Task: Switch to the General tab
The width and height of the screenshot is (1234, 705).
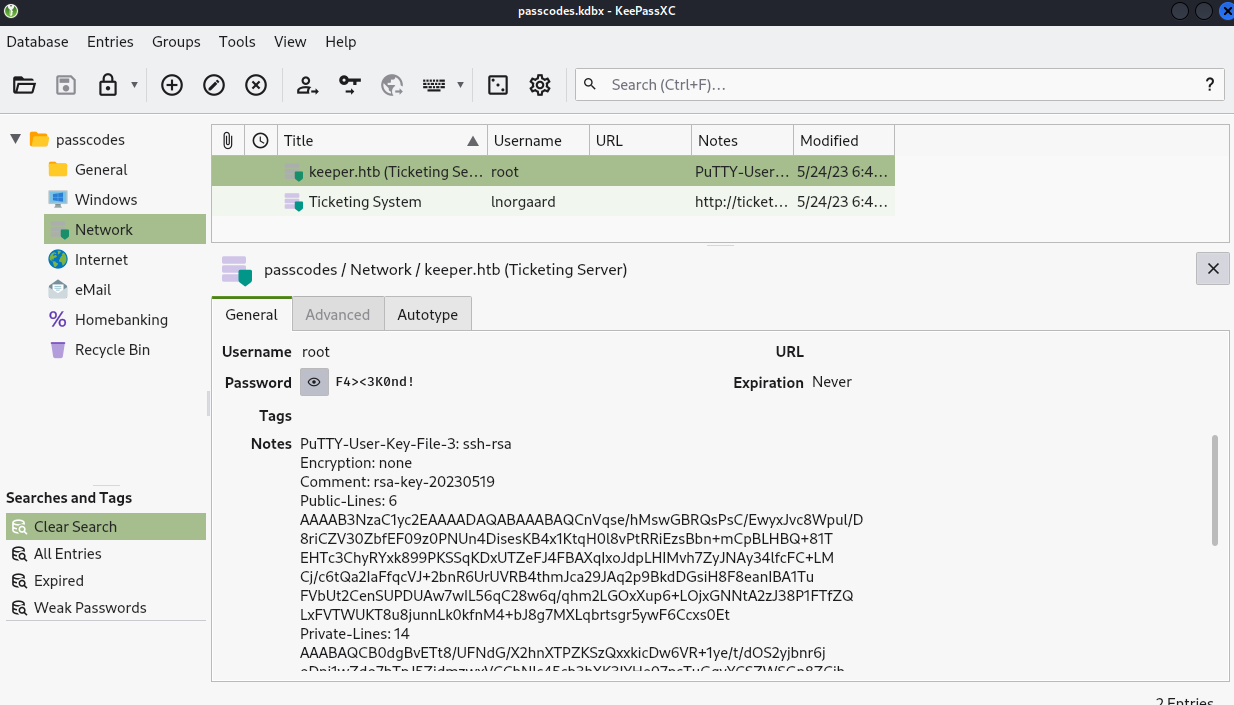Action: 252,314
